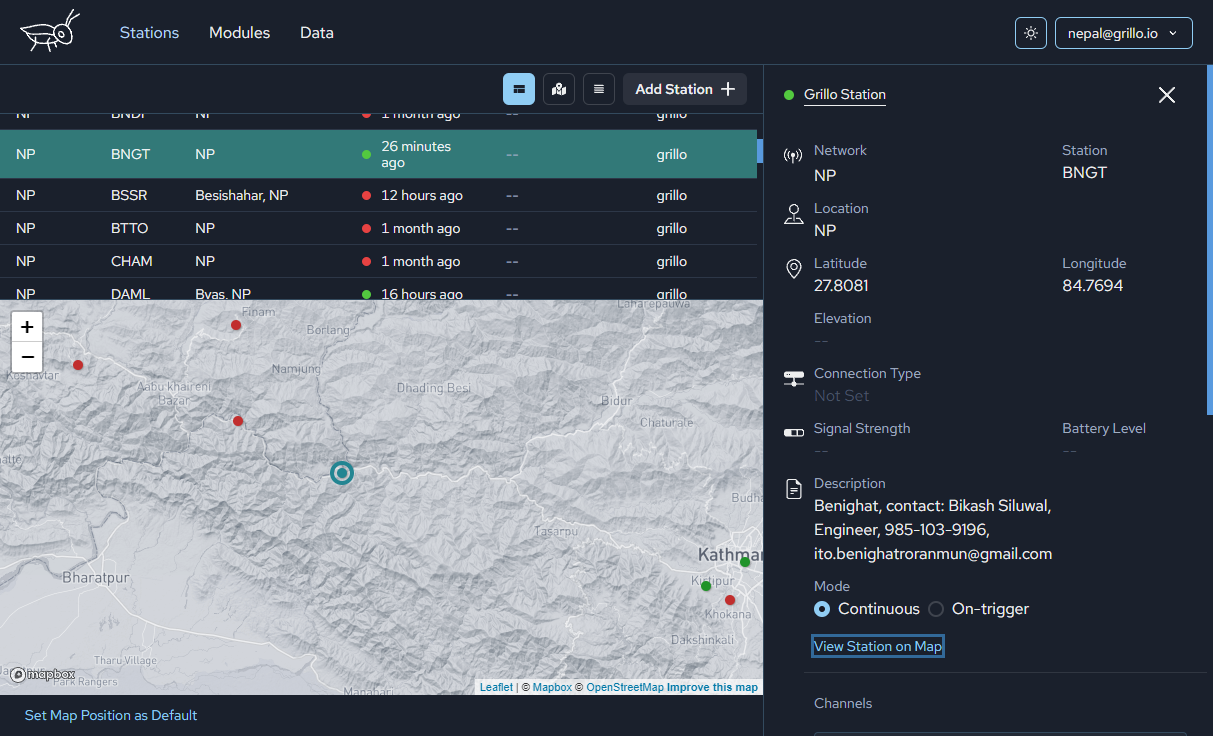Click the Bharatpur label on the map
This screenshot has height=736, width=1213.
point(97,578)
